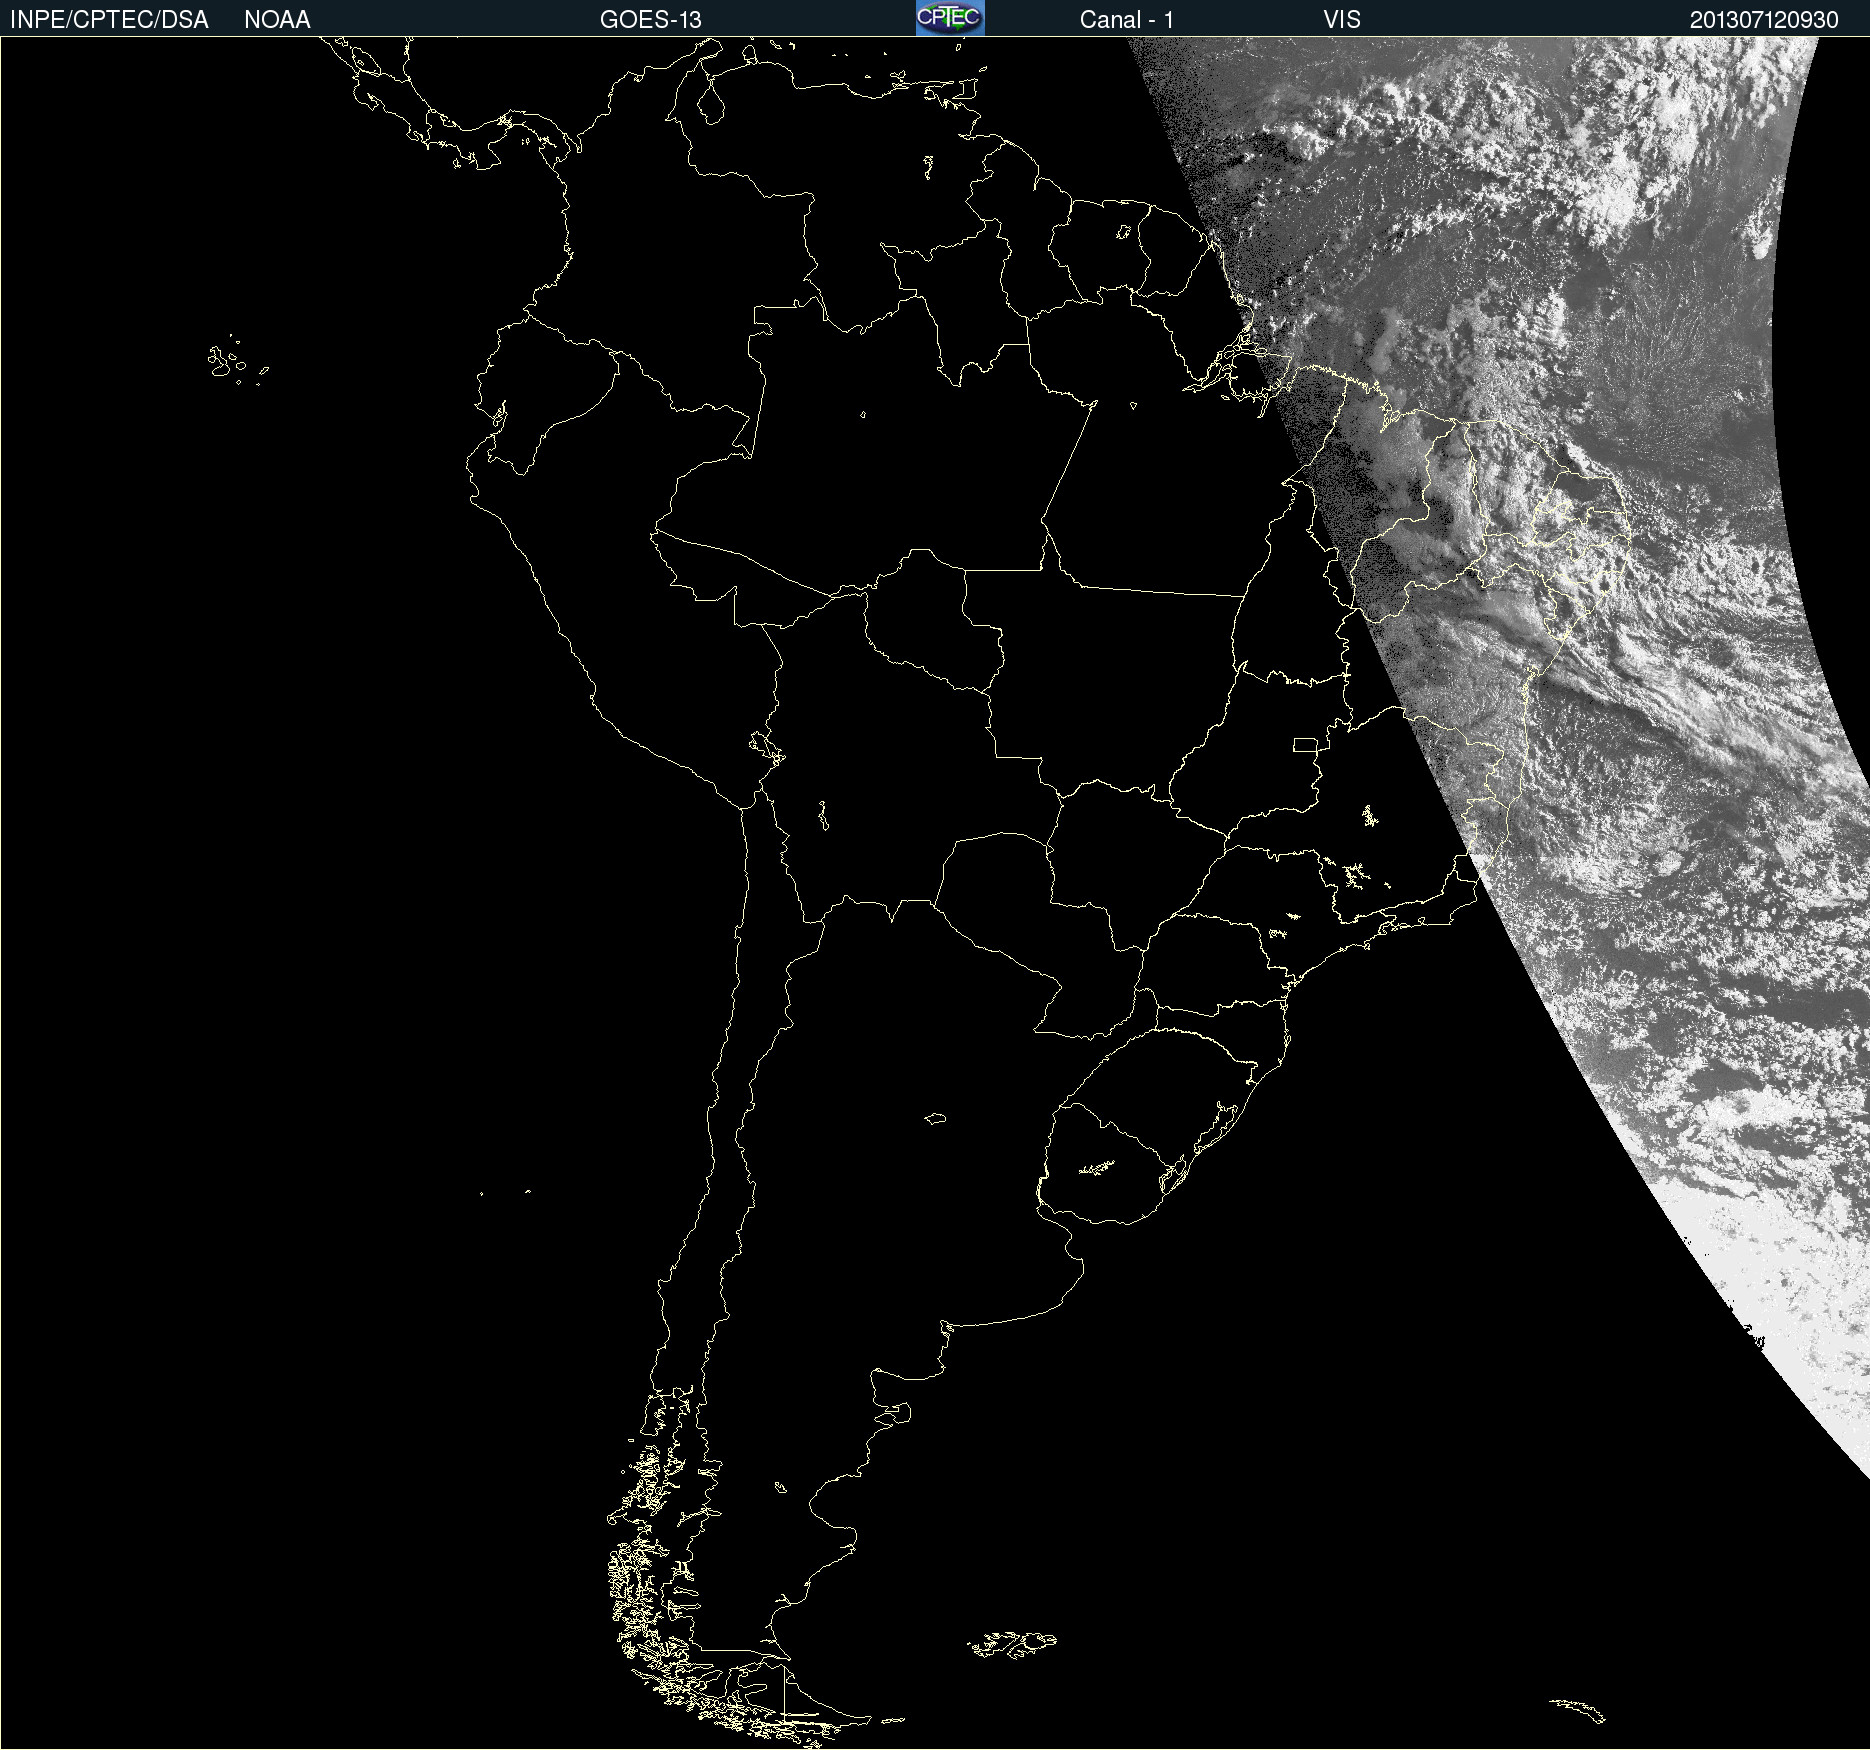1870x1750 pixels.
Task: Click the Canal - 1 label
Action: 1127,20
